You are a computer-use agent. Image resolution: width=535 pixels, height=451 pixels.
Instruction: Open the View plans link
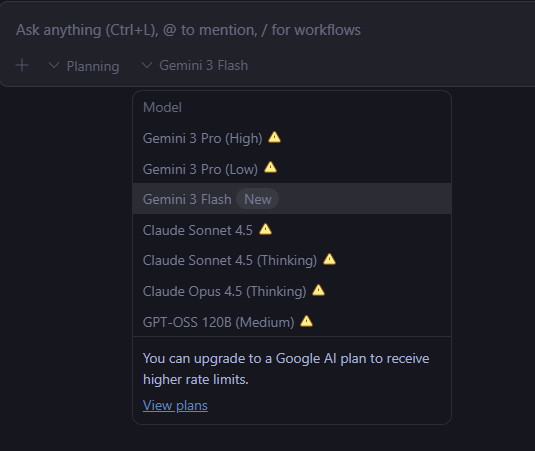tap(175, 405)
